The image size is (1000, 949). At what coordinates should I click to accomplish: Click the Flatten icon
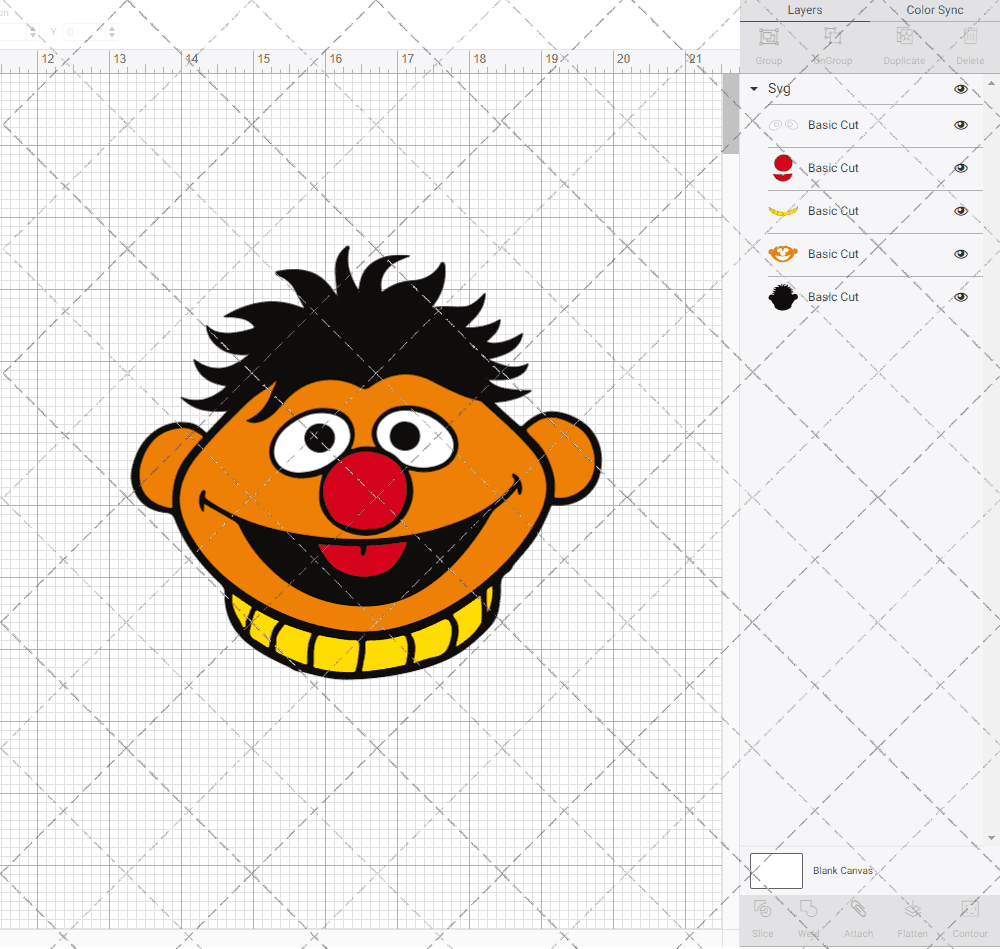pos(912,910)
